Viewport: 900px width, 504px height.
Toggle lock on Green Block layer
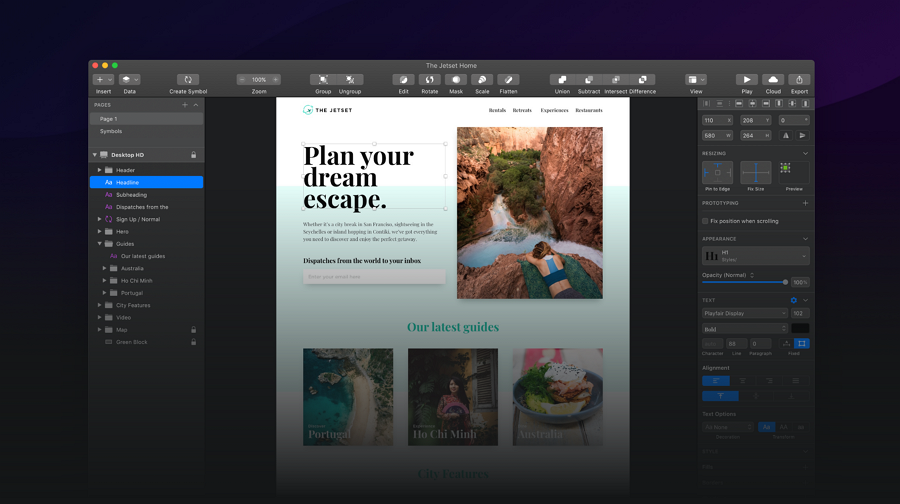point(193,342)
